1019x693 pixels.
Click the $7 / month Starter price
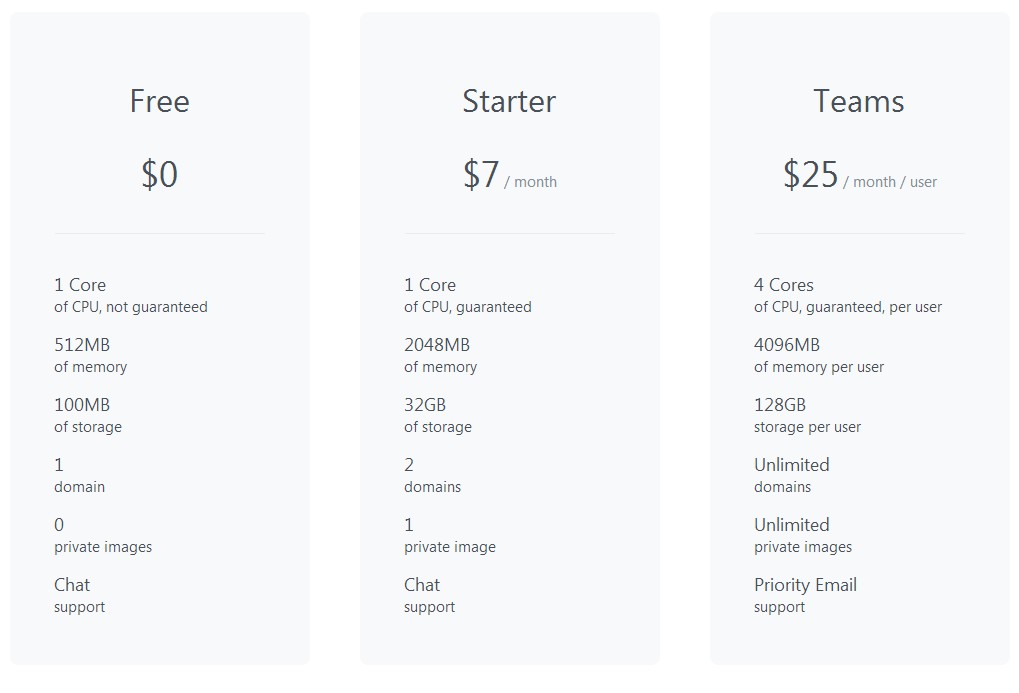coord(510,175)
